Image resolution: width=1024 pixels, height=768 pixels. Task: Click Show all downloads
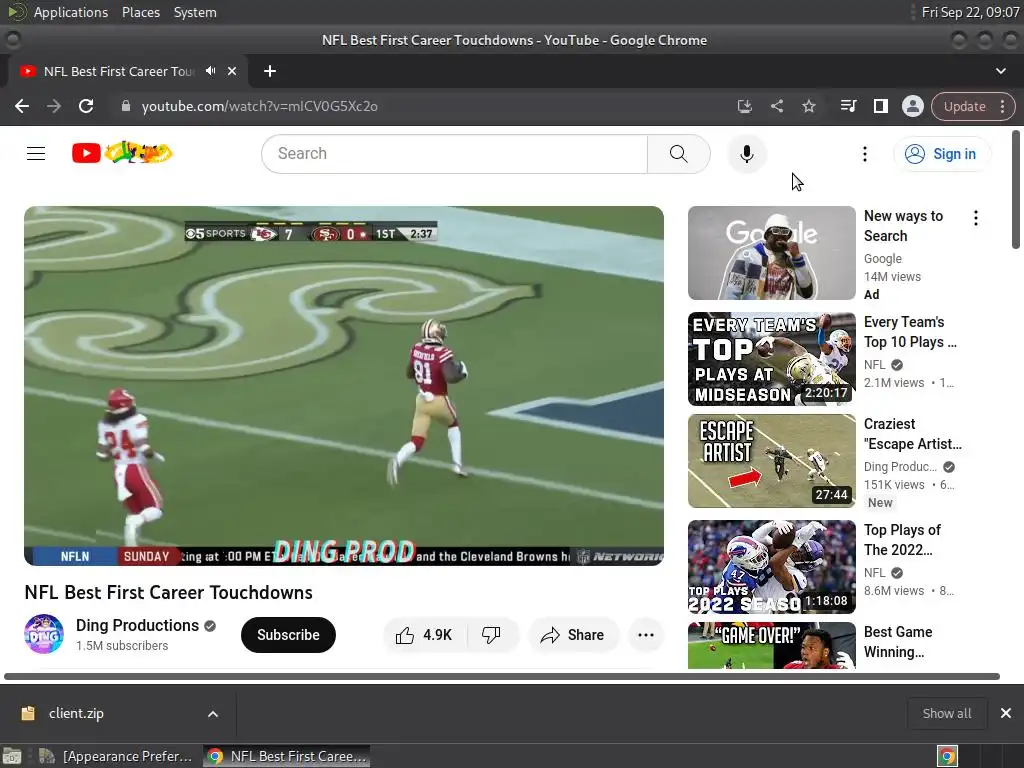click(x=946, y=713)
